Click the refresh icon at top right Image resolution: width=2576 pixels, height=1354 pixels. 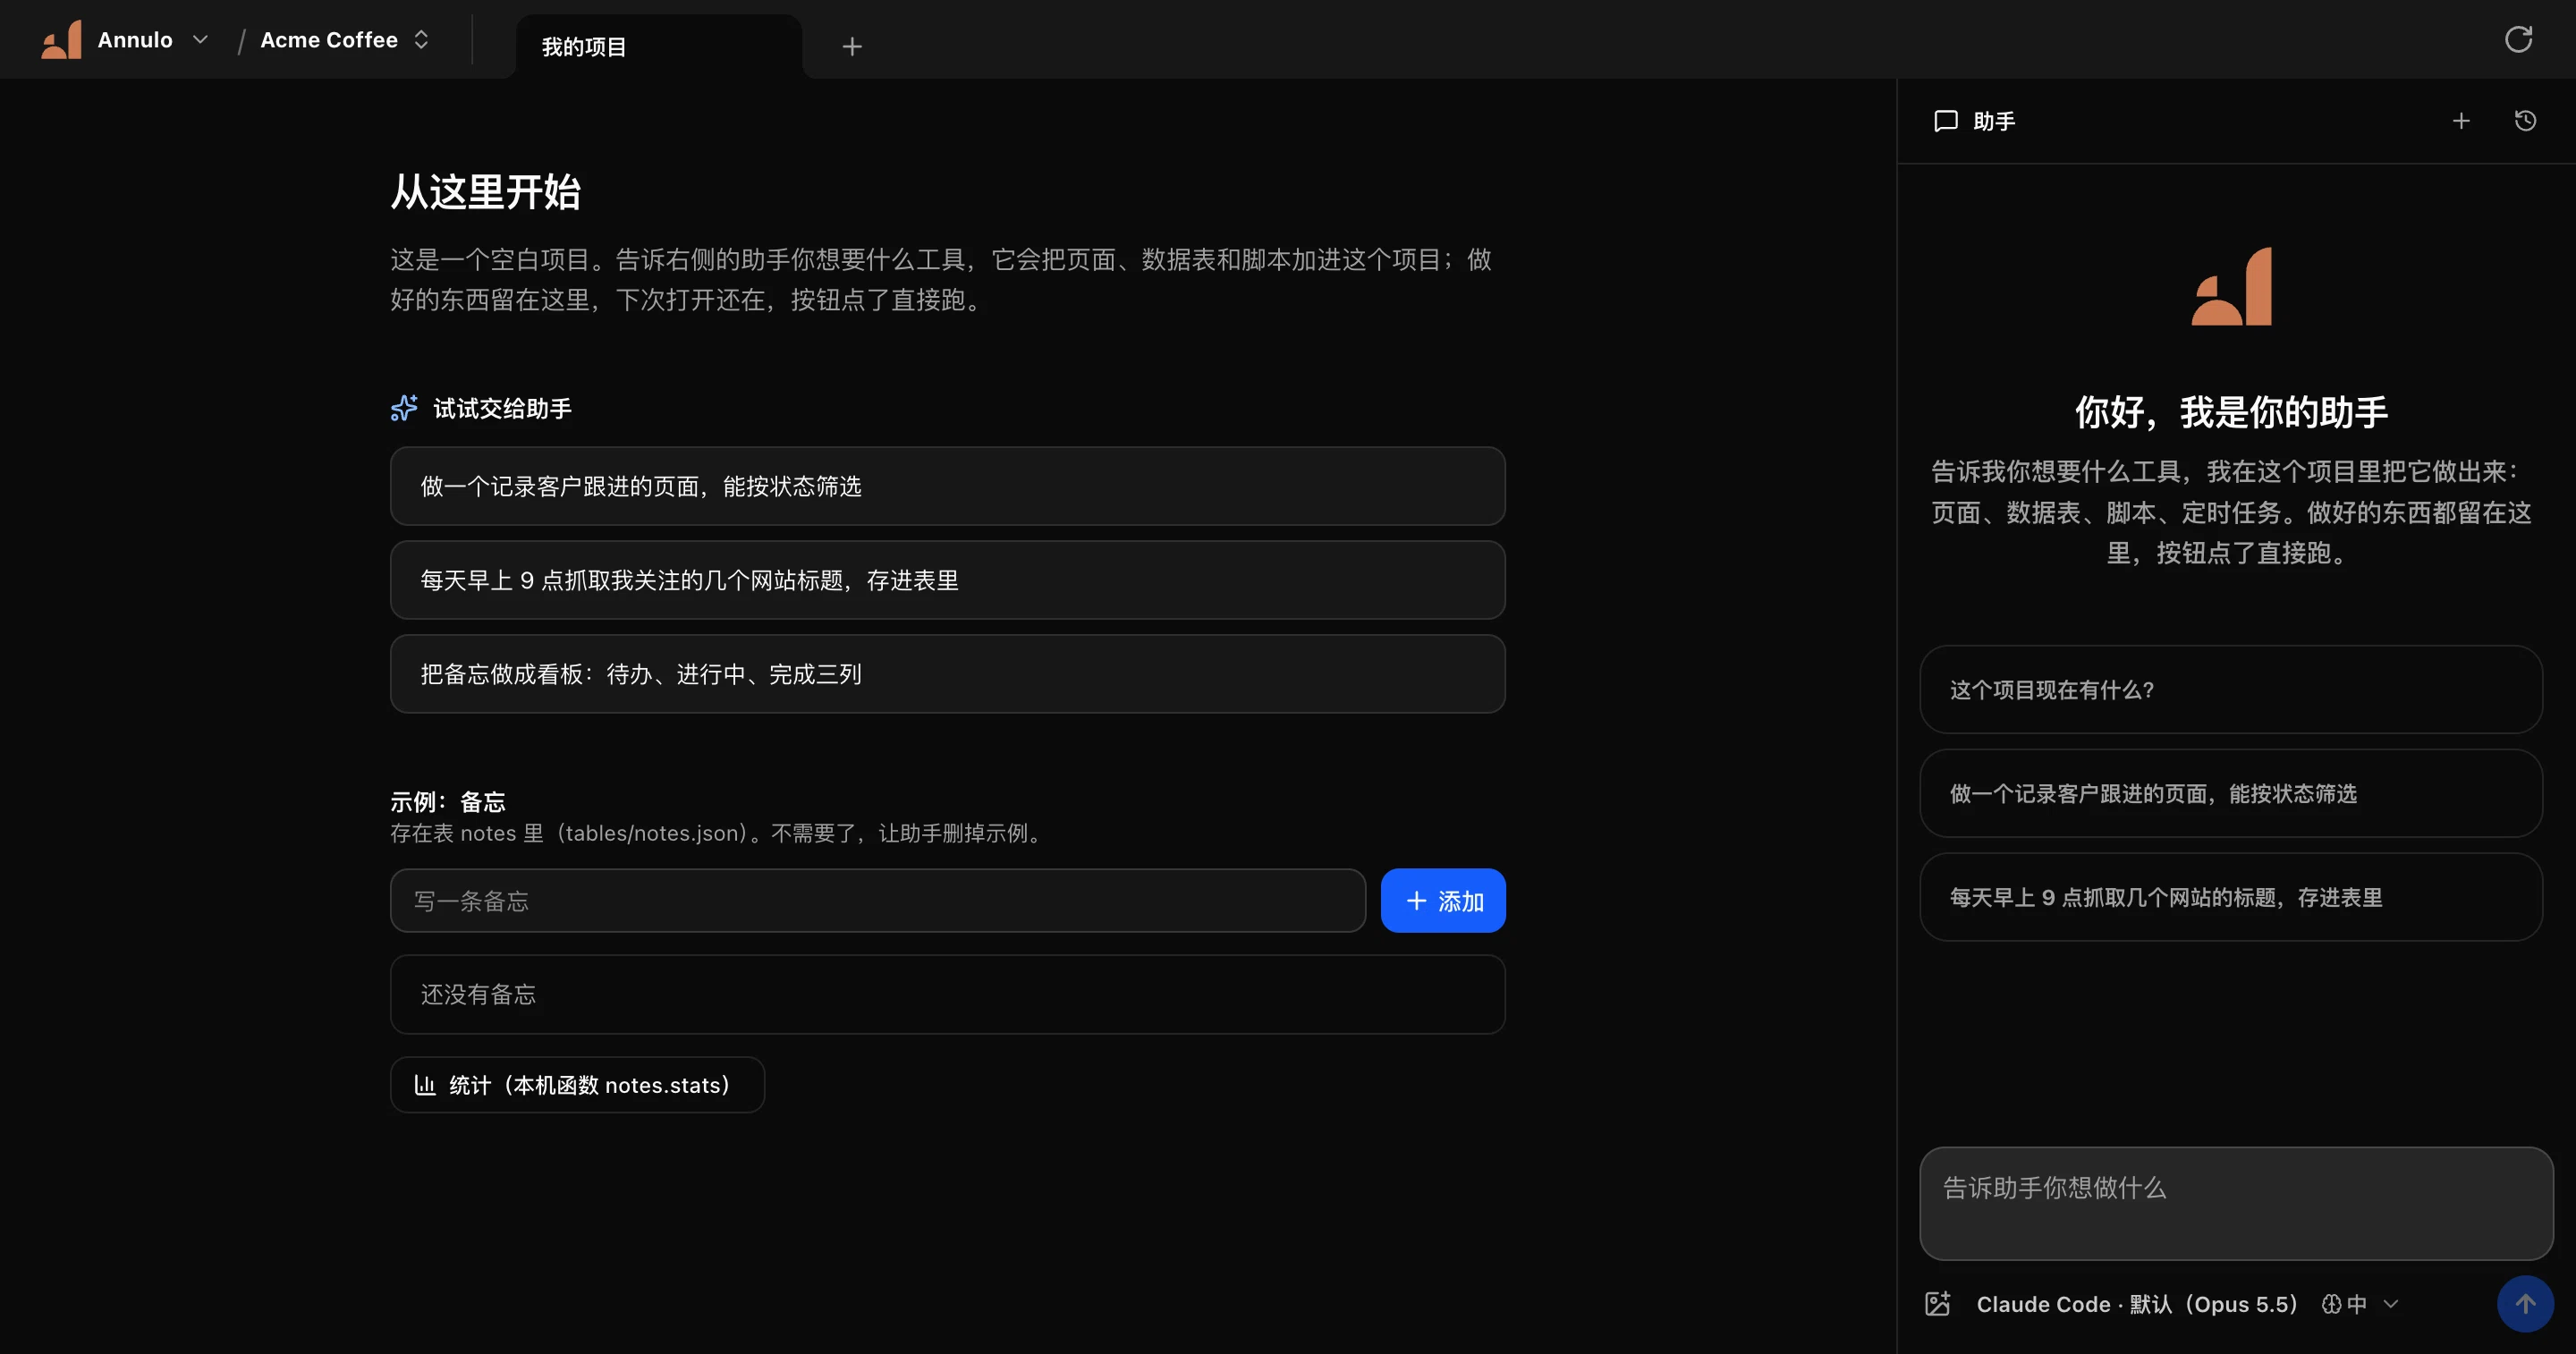[2518, 40]
